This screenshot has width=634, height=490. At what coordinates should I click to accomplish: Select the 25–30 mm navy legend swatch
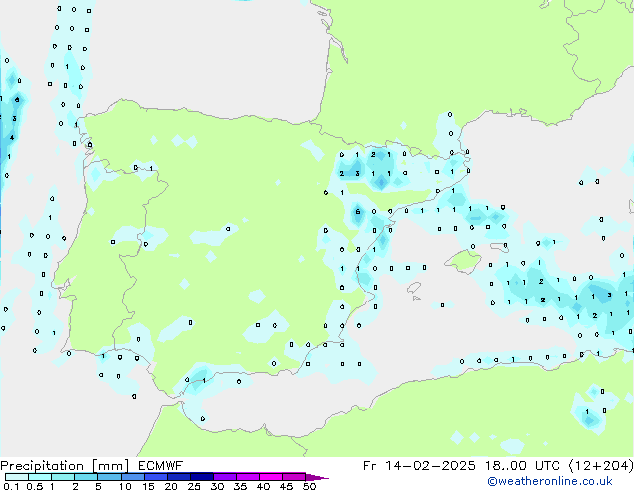202,477
